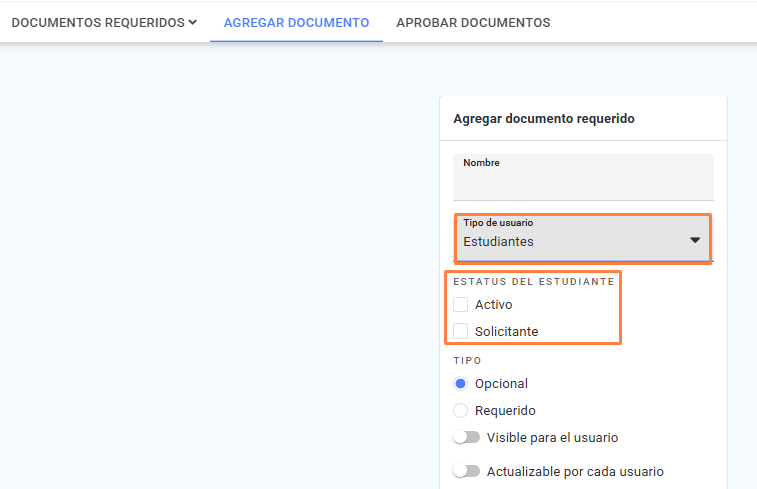Turn on Actualizable por cada usuario switch

[x=466, y=471]
